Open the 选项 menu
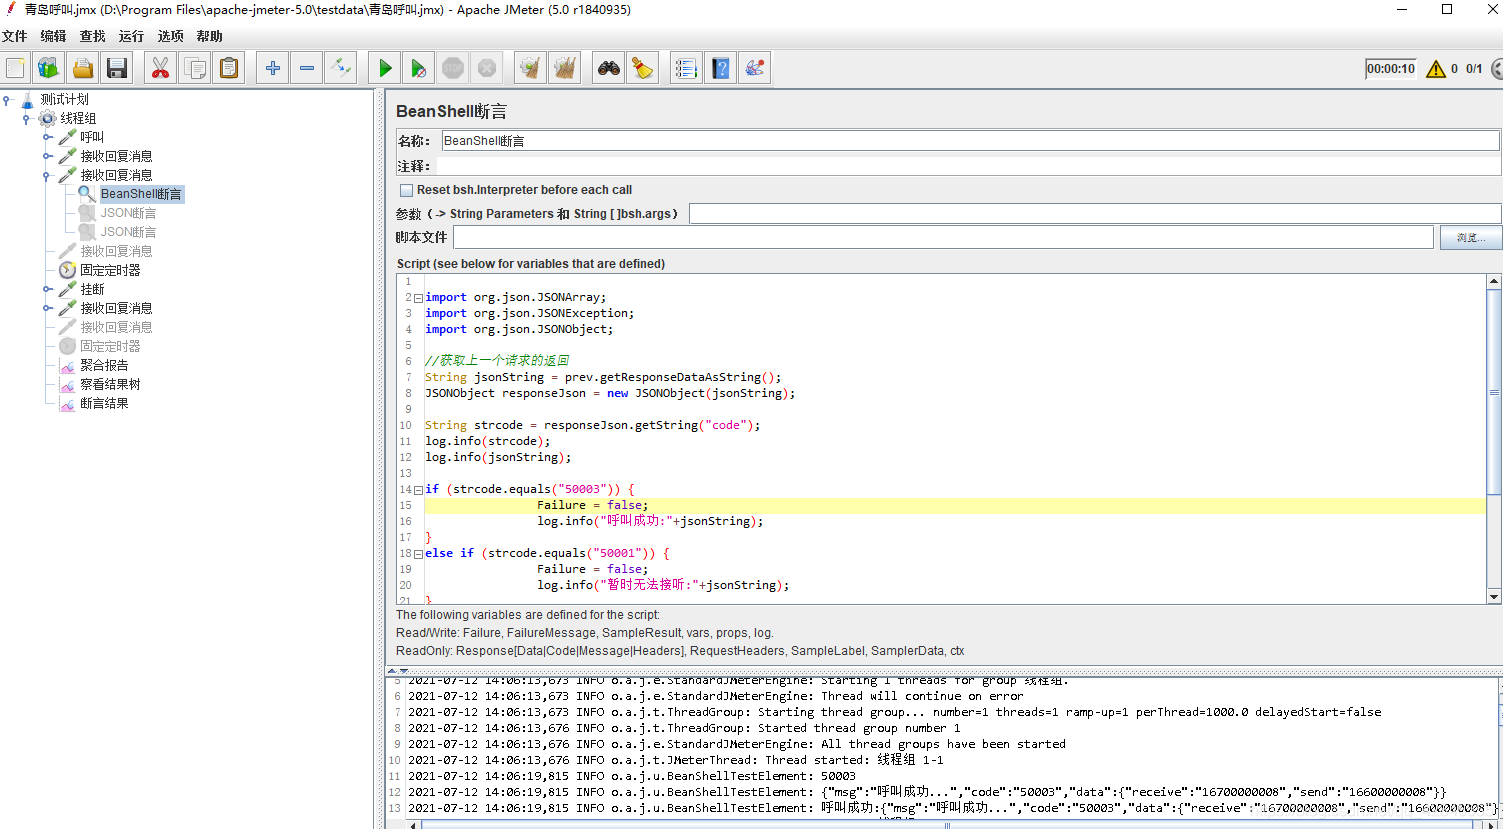Viewport: 1503px width, 829px height. [170, 36]
